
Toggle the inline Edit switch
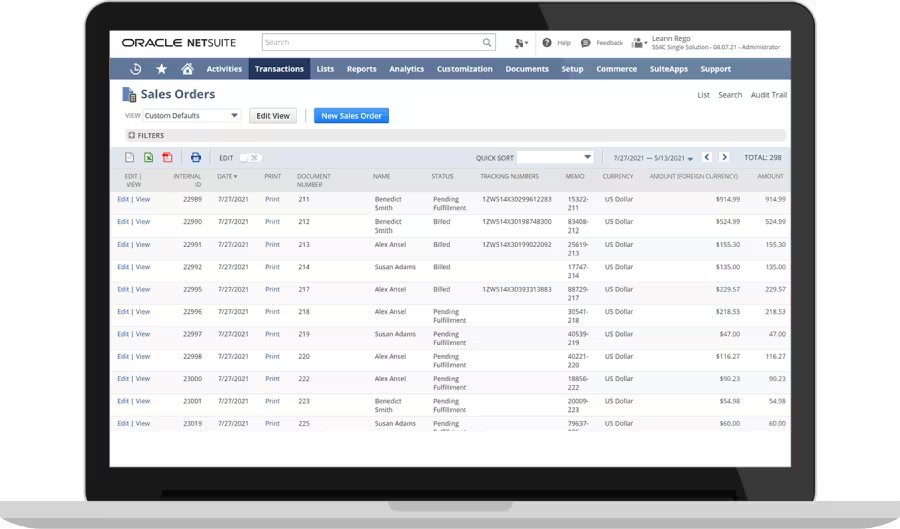pyautogui.click(x=250, y=158)
